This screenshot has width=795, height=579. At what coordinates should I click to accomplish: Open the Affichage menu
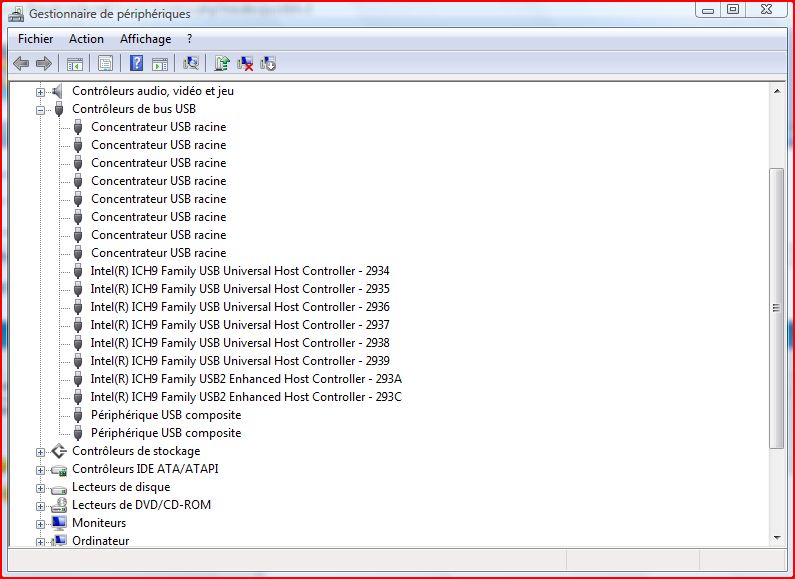(x=146, y=39)
